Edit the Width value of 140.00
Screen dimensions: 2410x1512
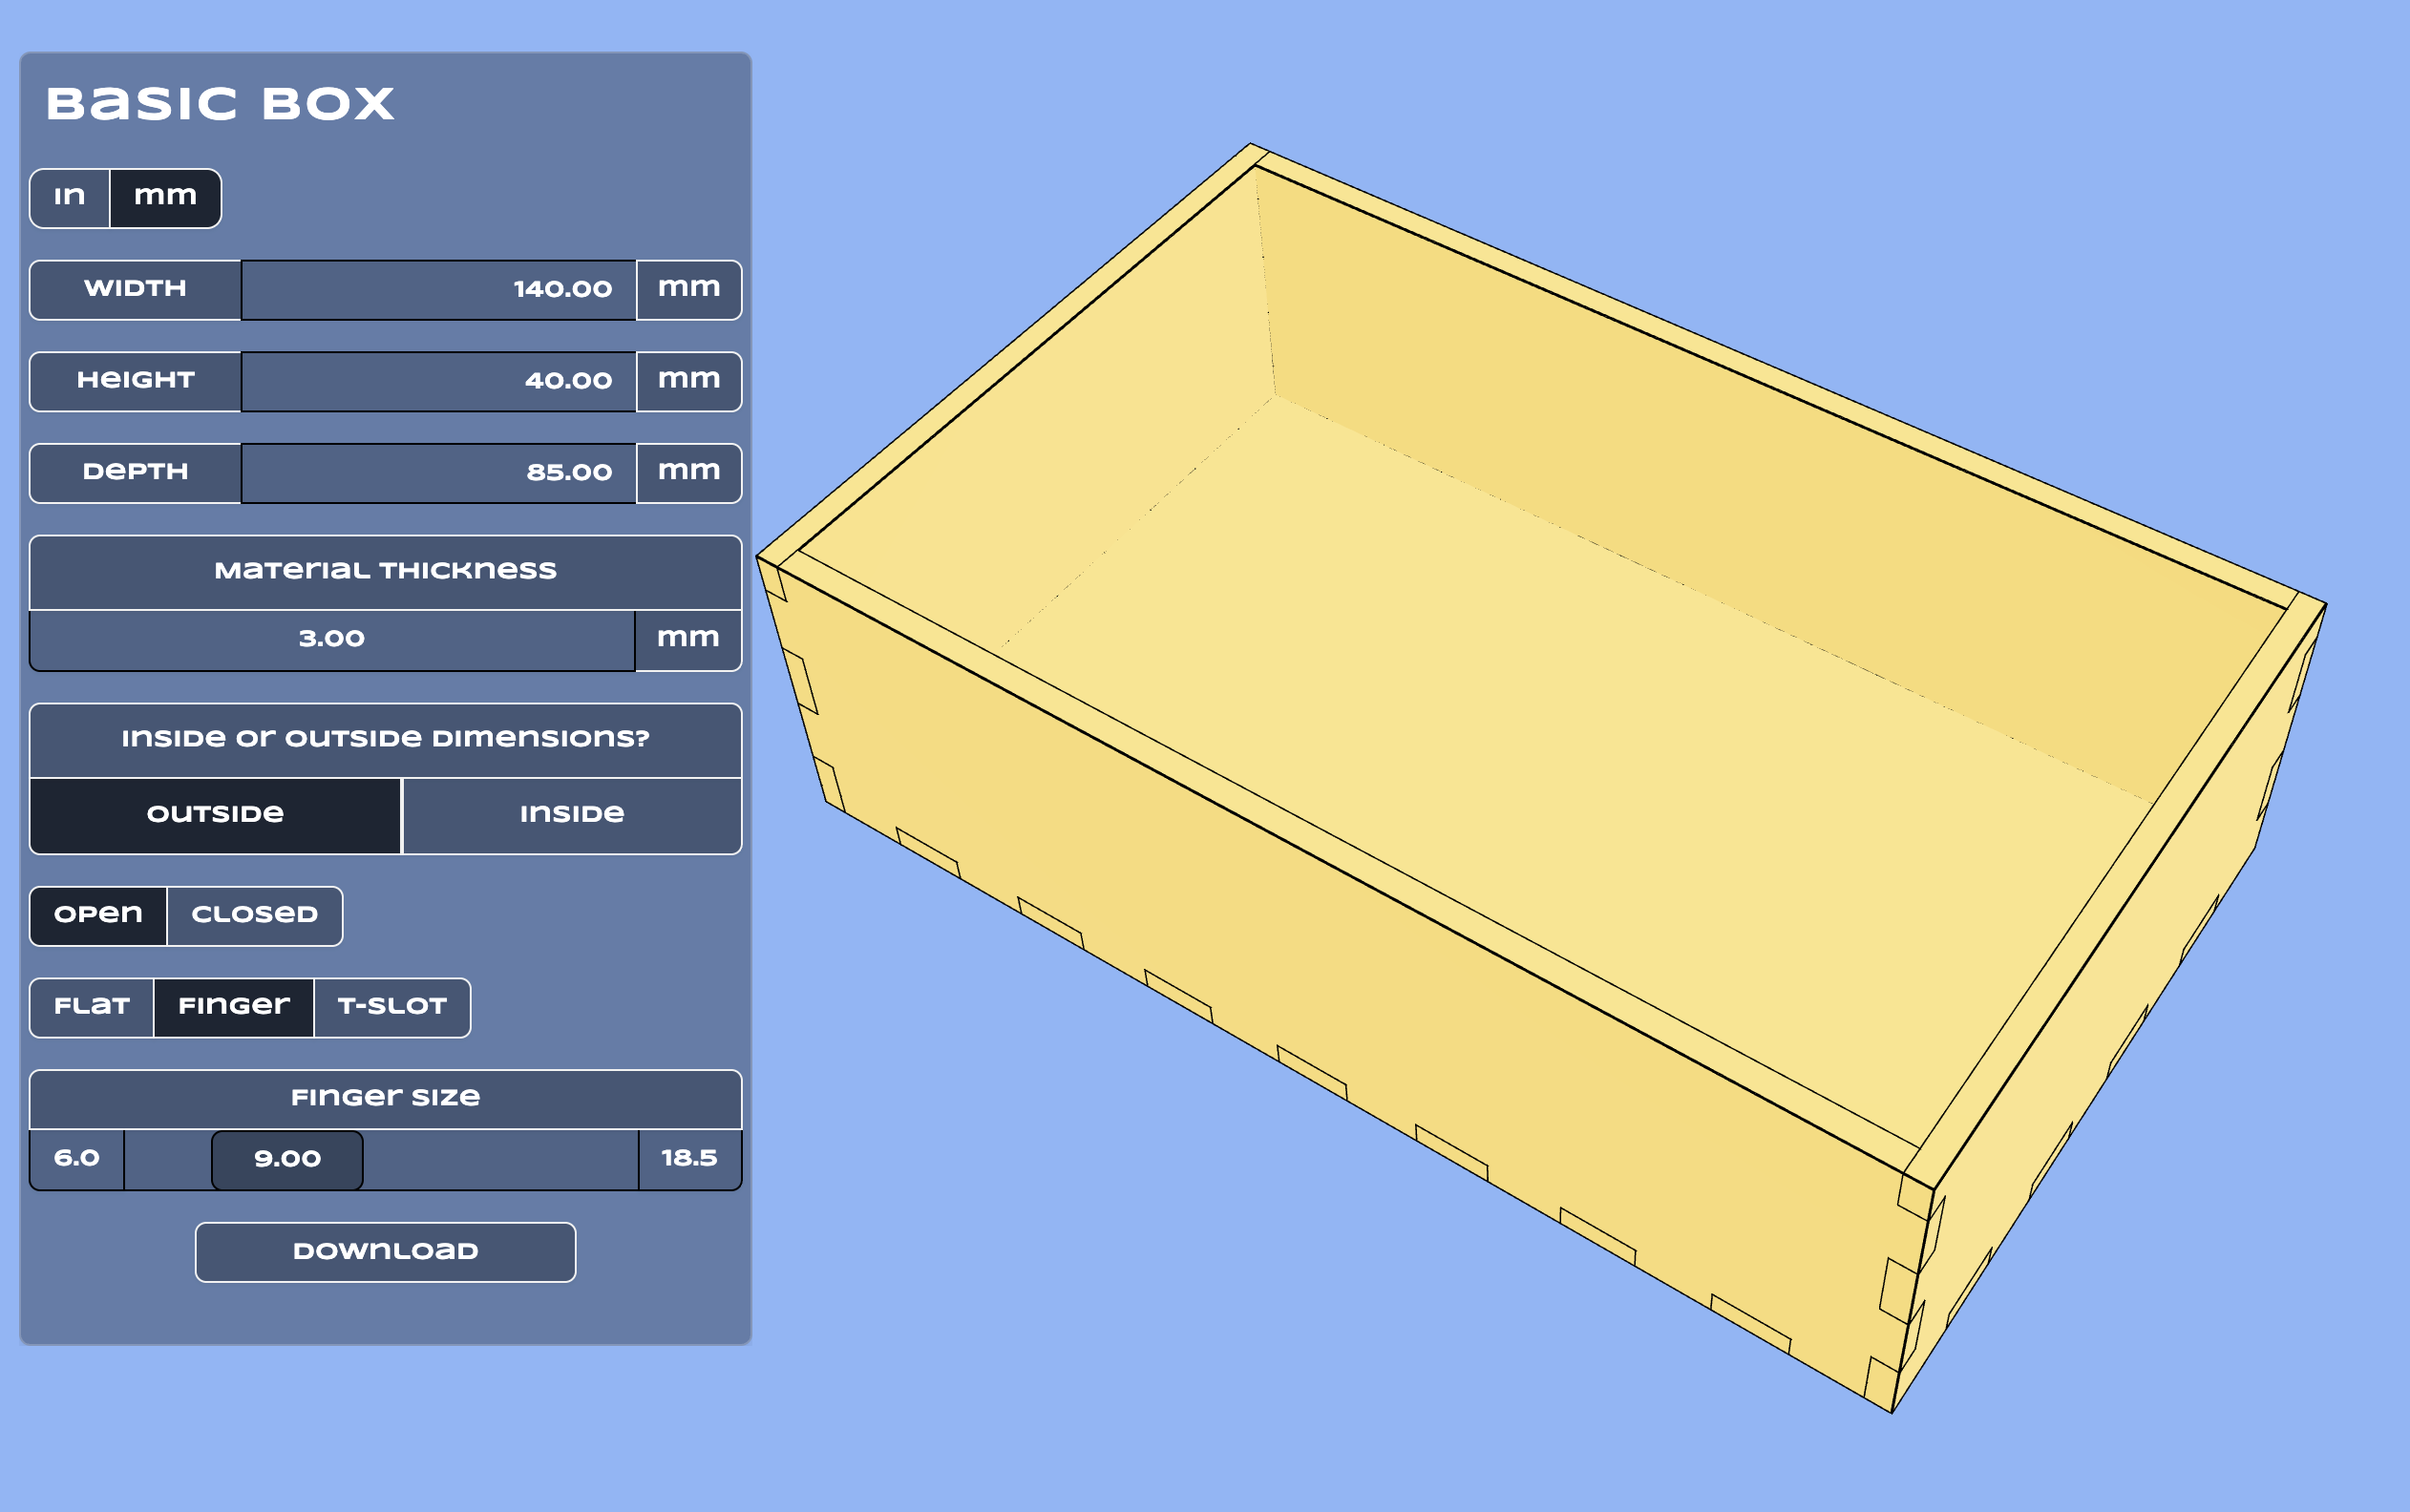point(438,290)
